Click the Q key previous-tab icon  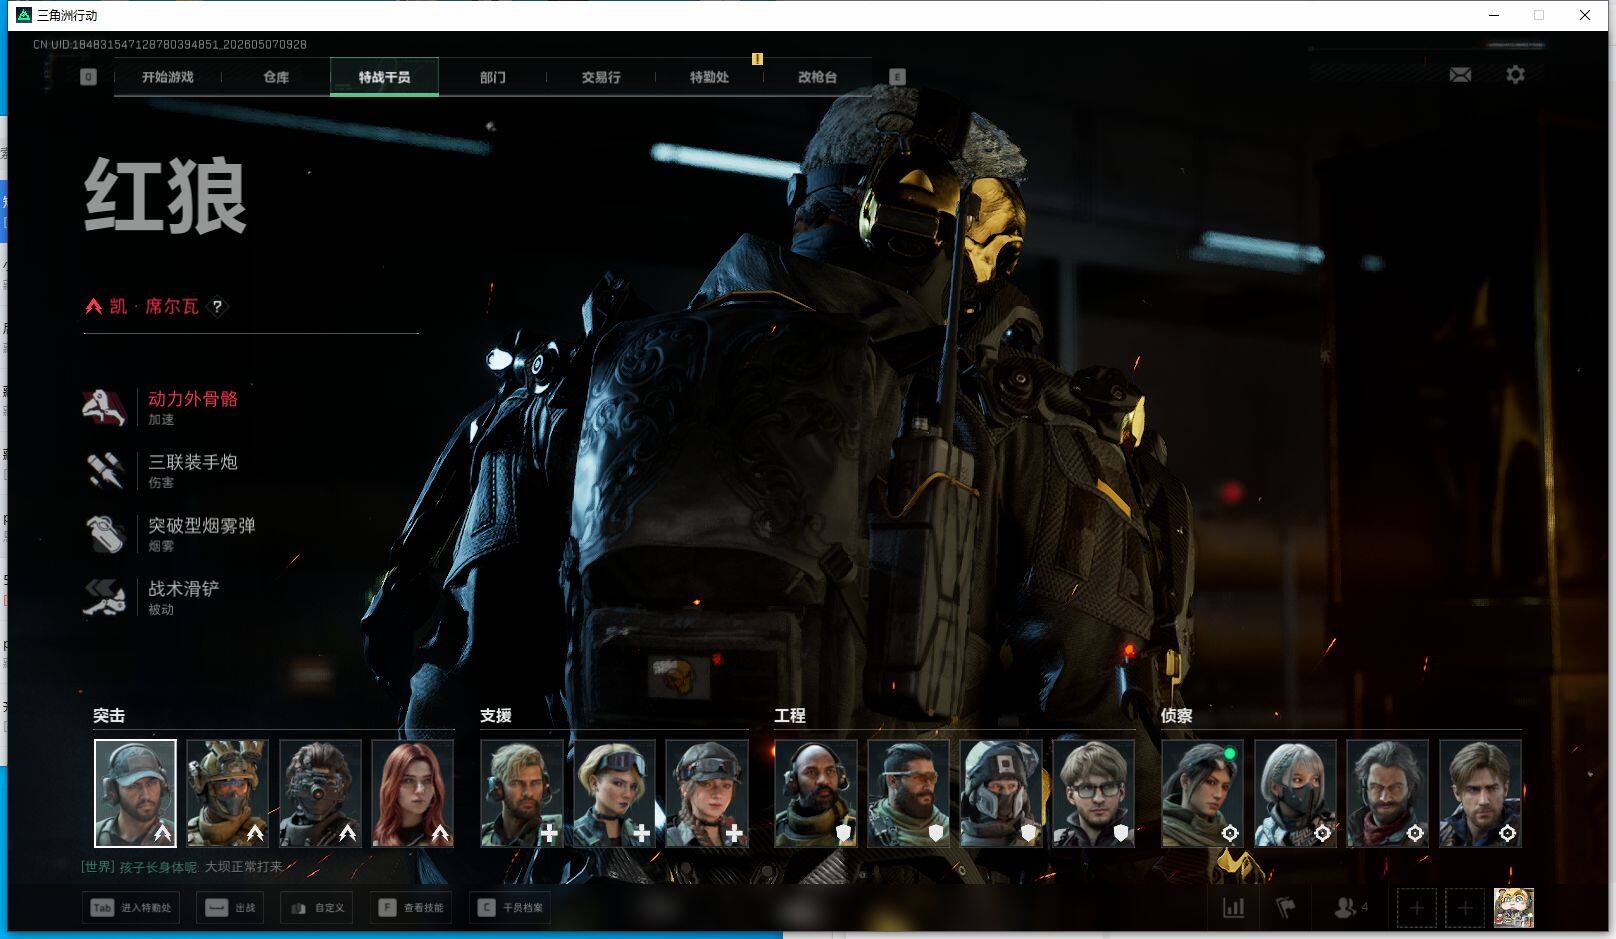coord(89,77)
